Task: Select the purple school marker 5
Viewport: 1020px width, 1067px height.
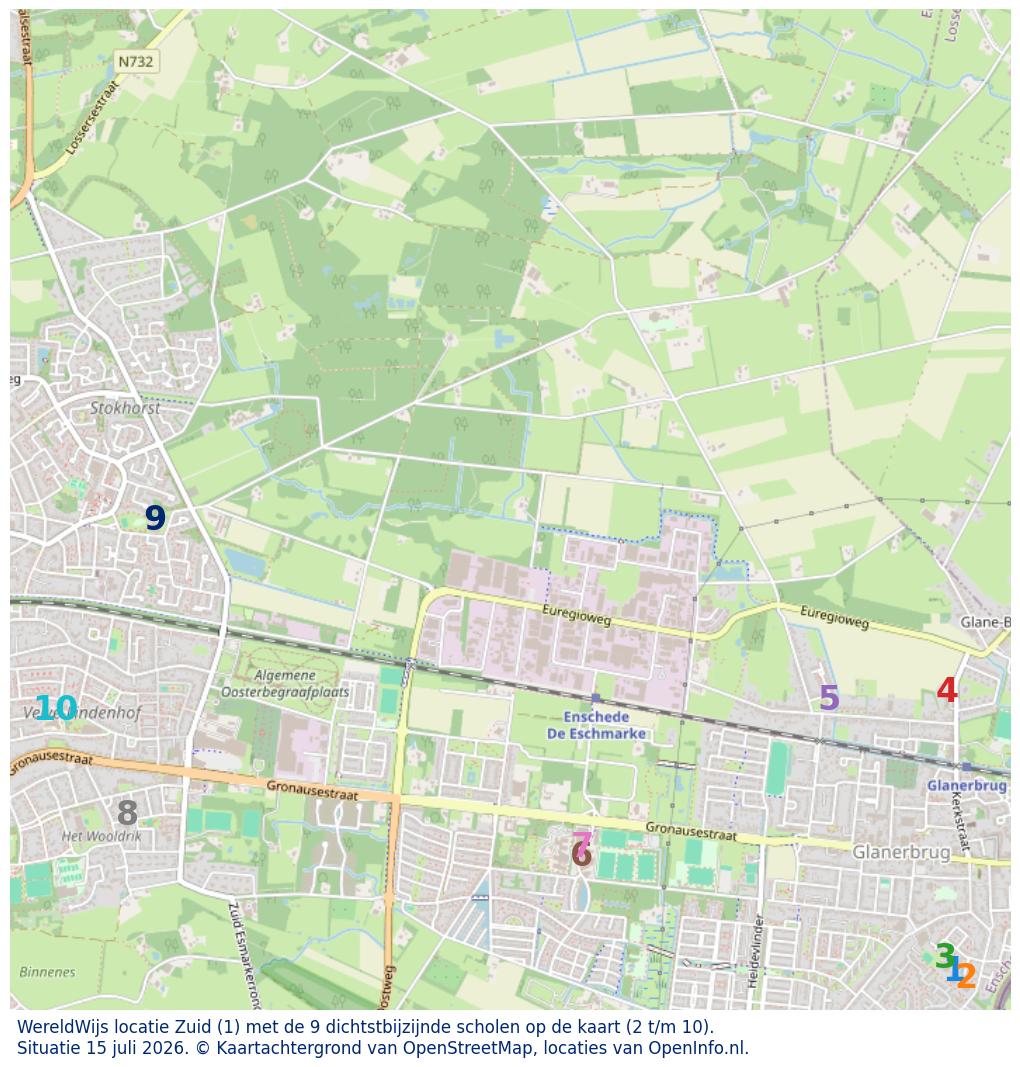Action: [829, 697]
